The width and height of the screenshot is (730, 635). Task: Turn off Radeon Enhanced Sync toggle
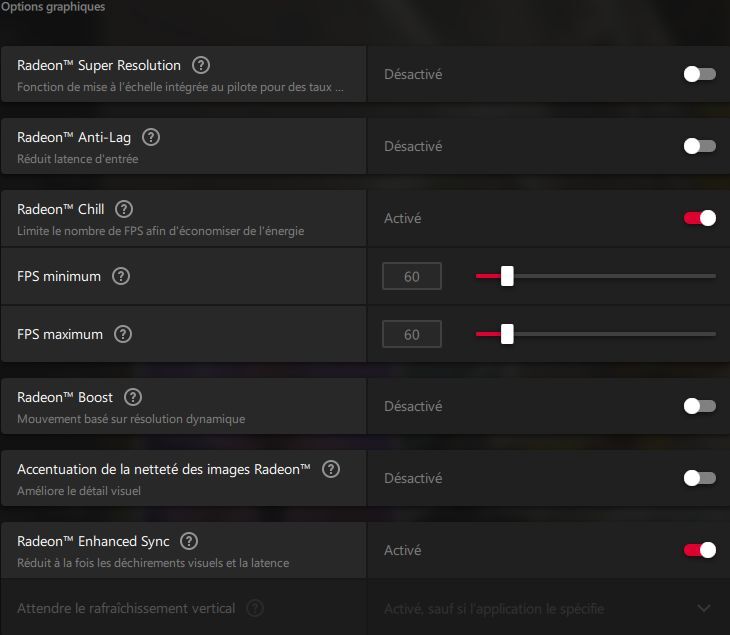coord(699,550)
